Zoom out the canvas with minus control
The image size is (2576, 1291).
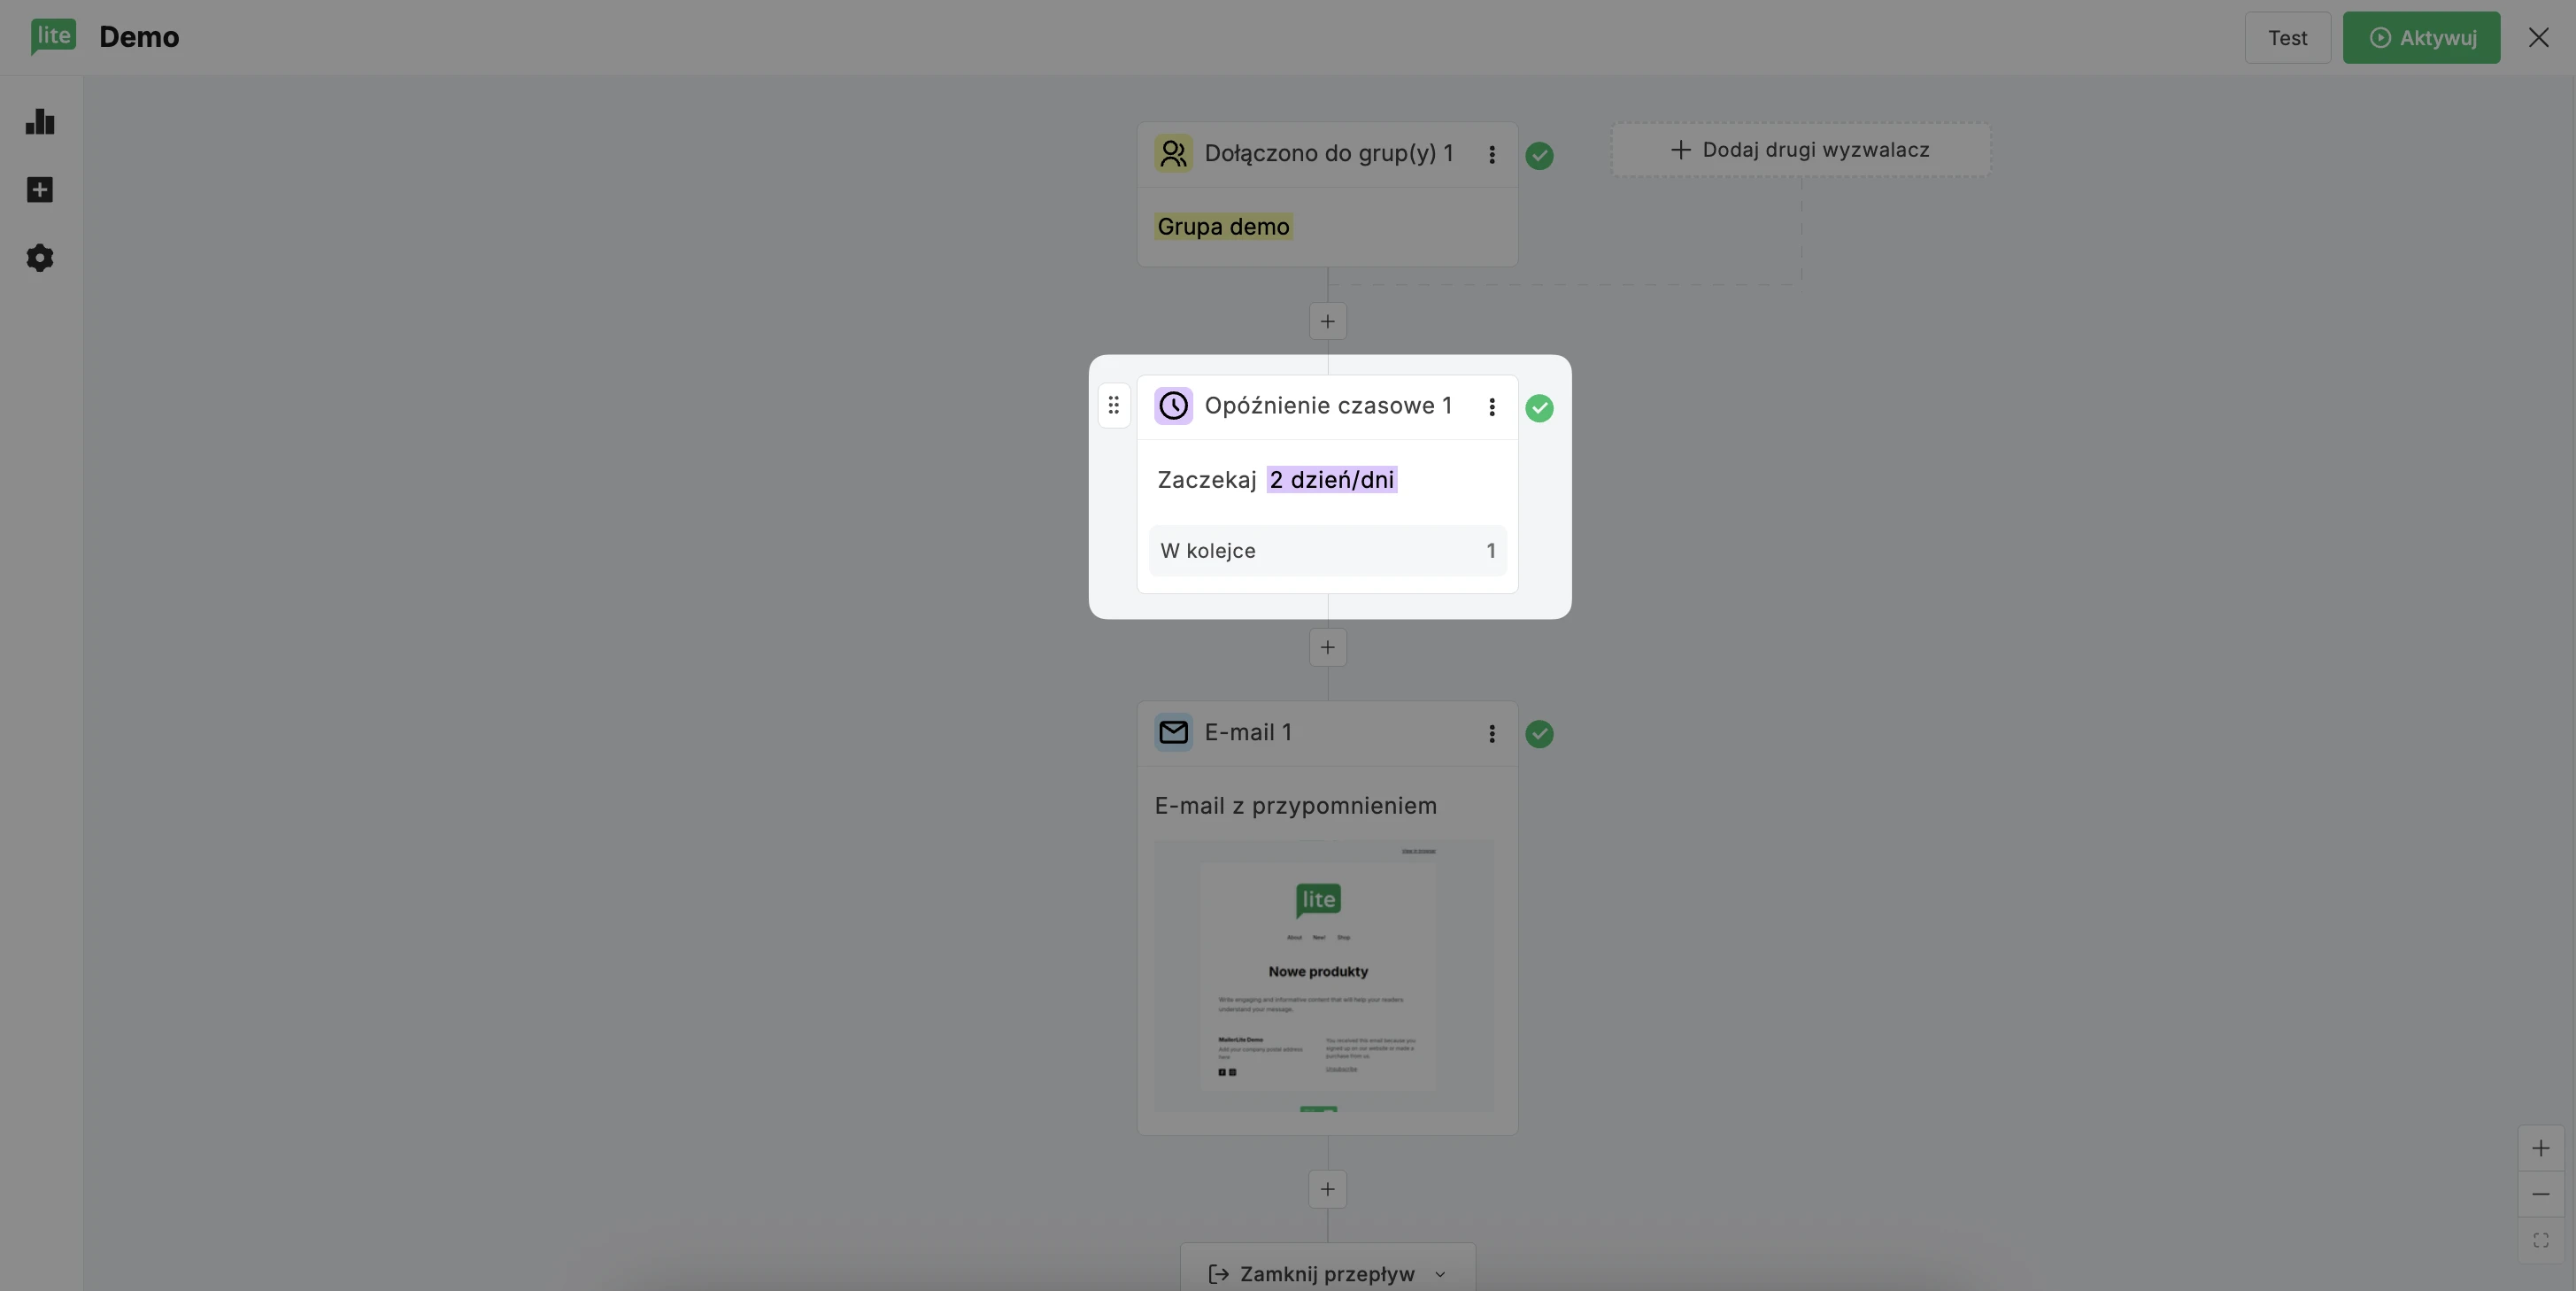click(2540, 1194)
